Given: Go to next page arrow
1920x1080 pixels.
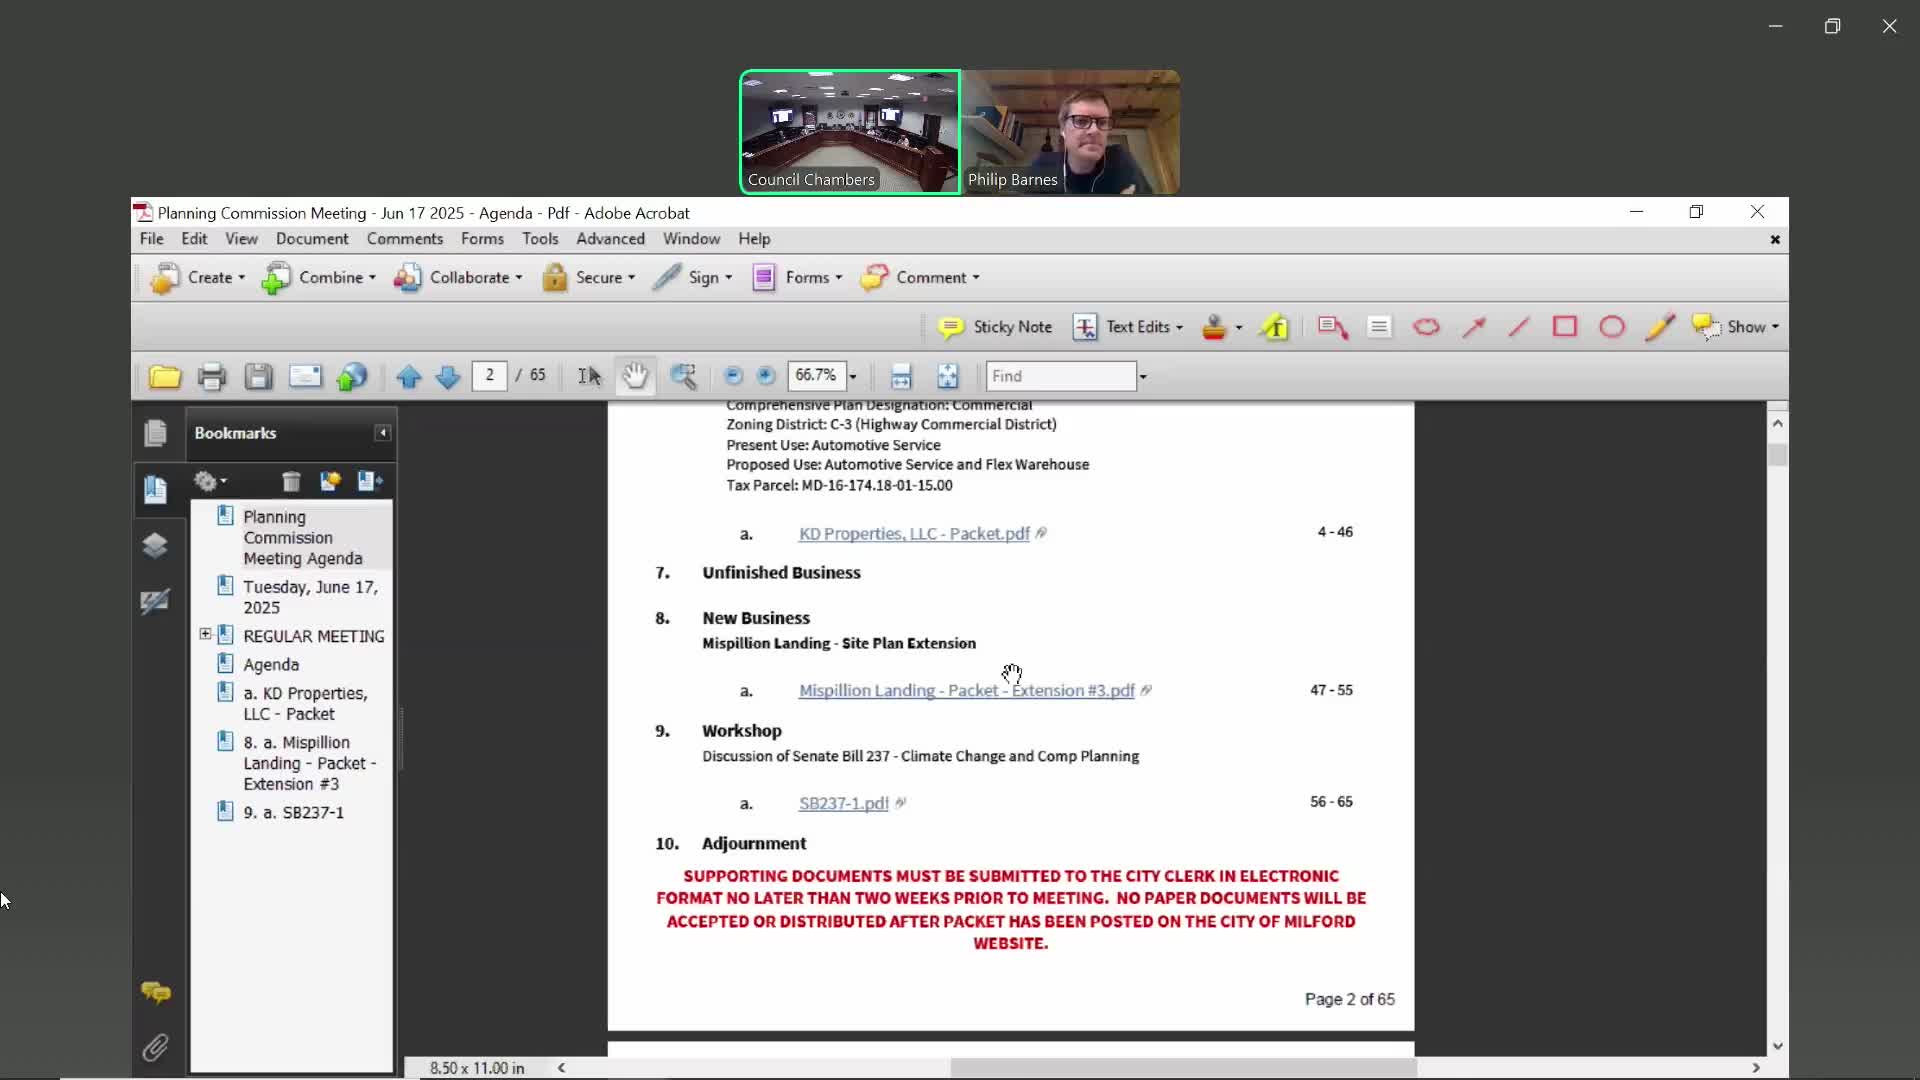Looking at the screenshot, I should coord(448,377).
